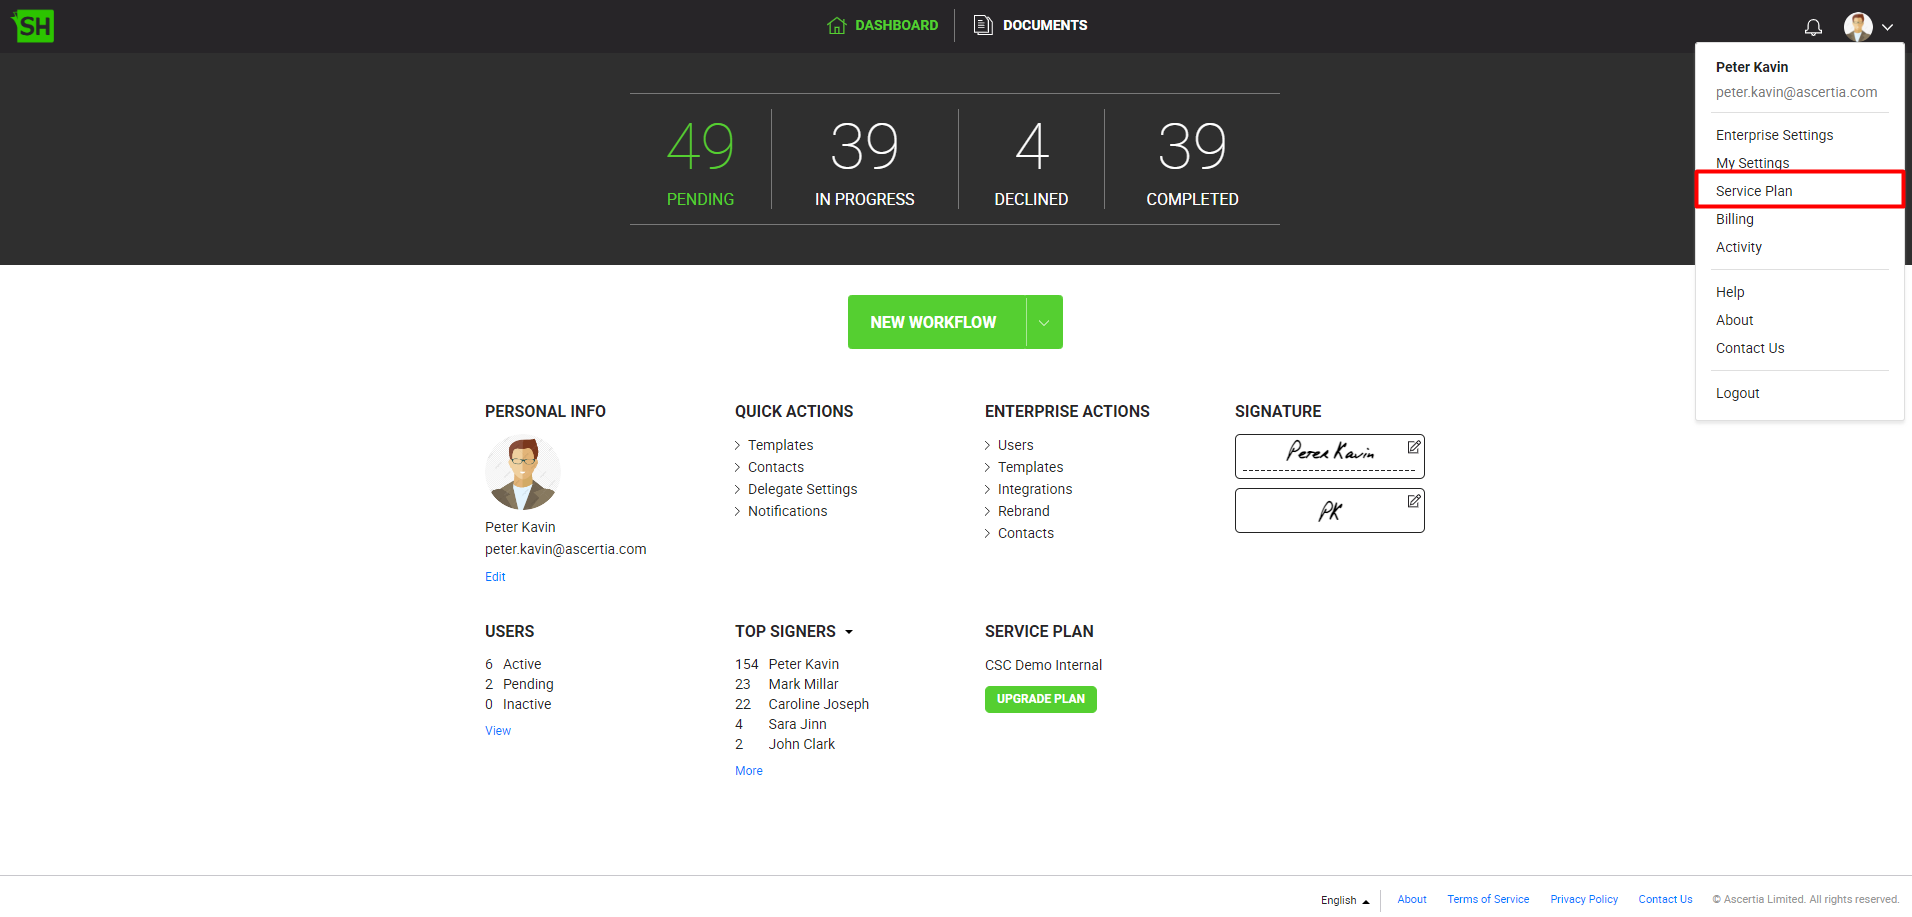Open Delegate Settings quick action

[x=802, y=489]
